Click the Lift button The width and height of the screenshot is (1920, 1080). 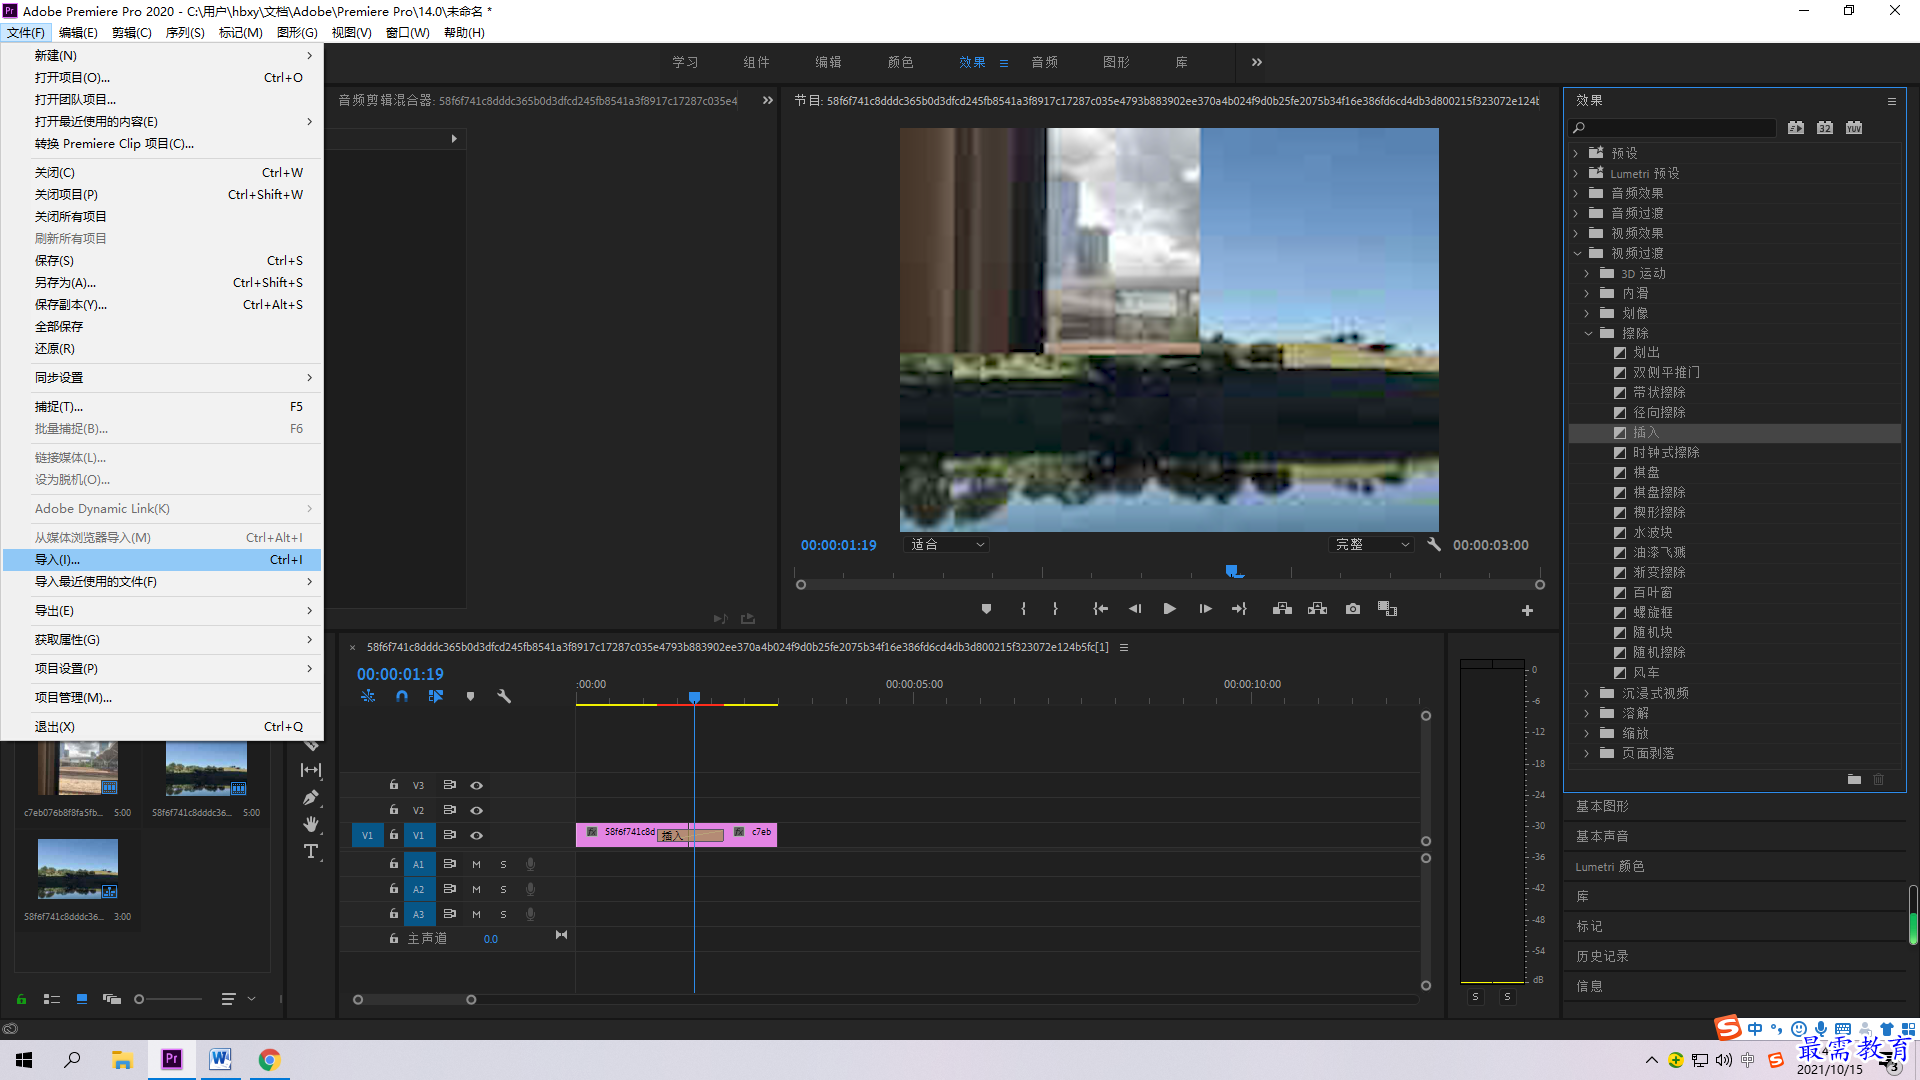point(1282,609)
